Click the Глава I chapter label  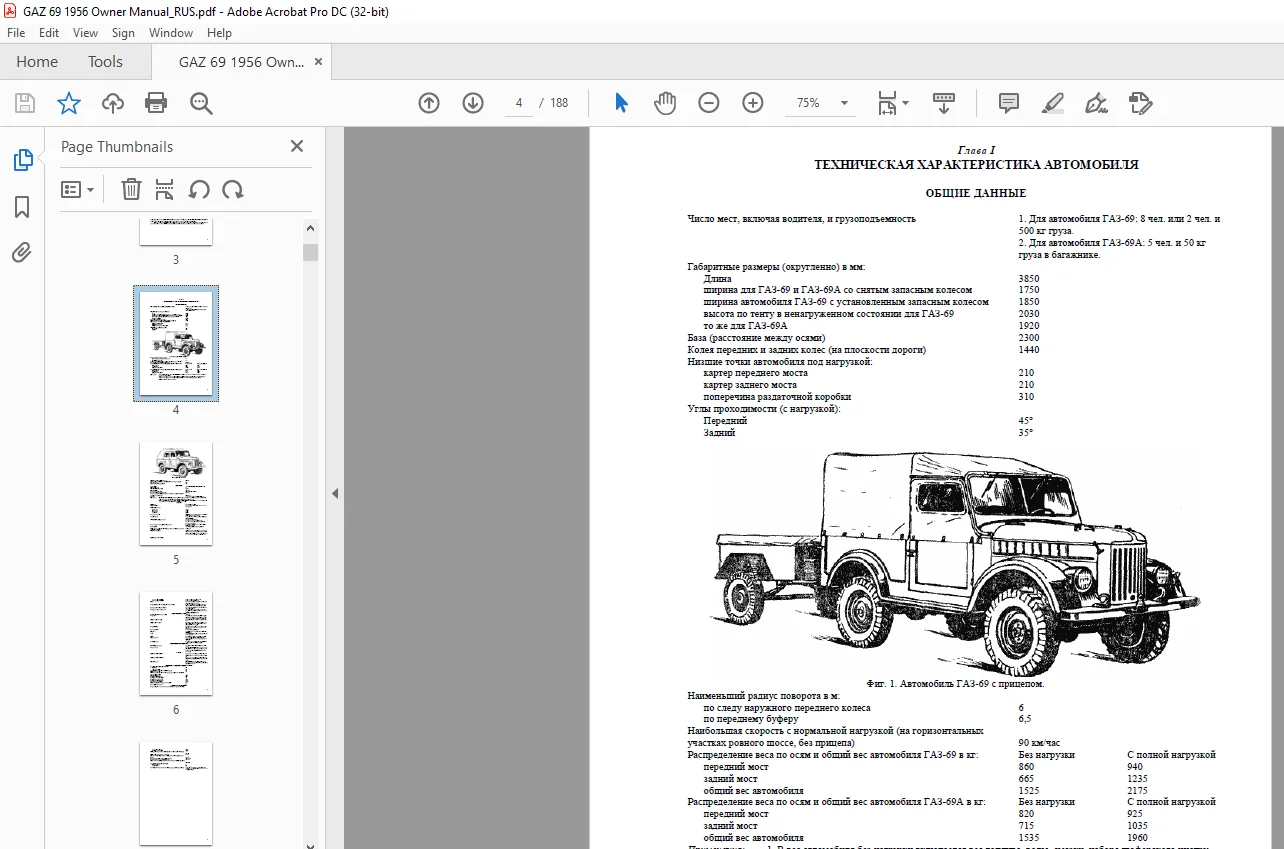[976, 150]
